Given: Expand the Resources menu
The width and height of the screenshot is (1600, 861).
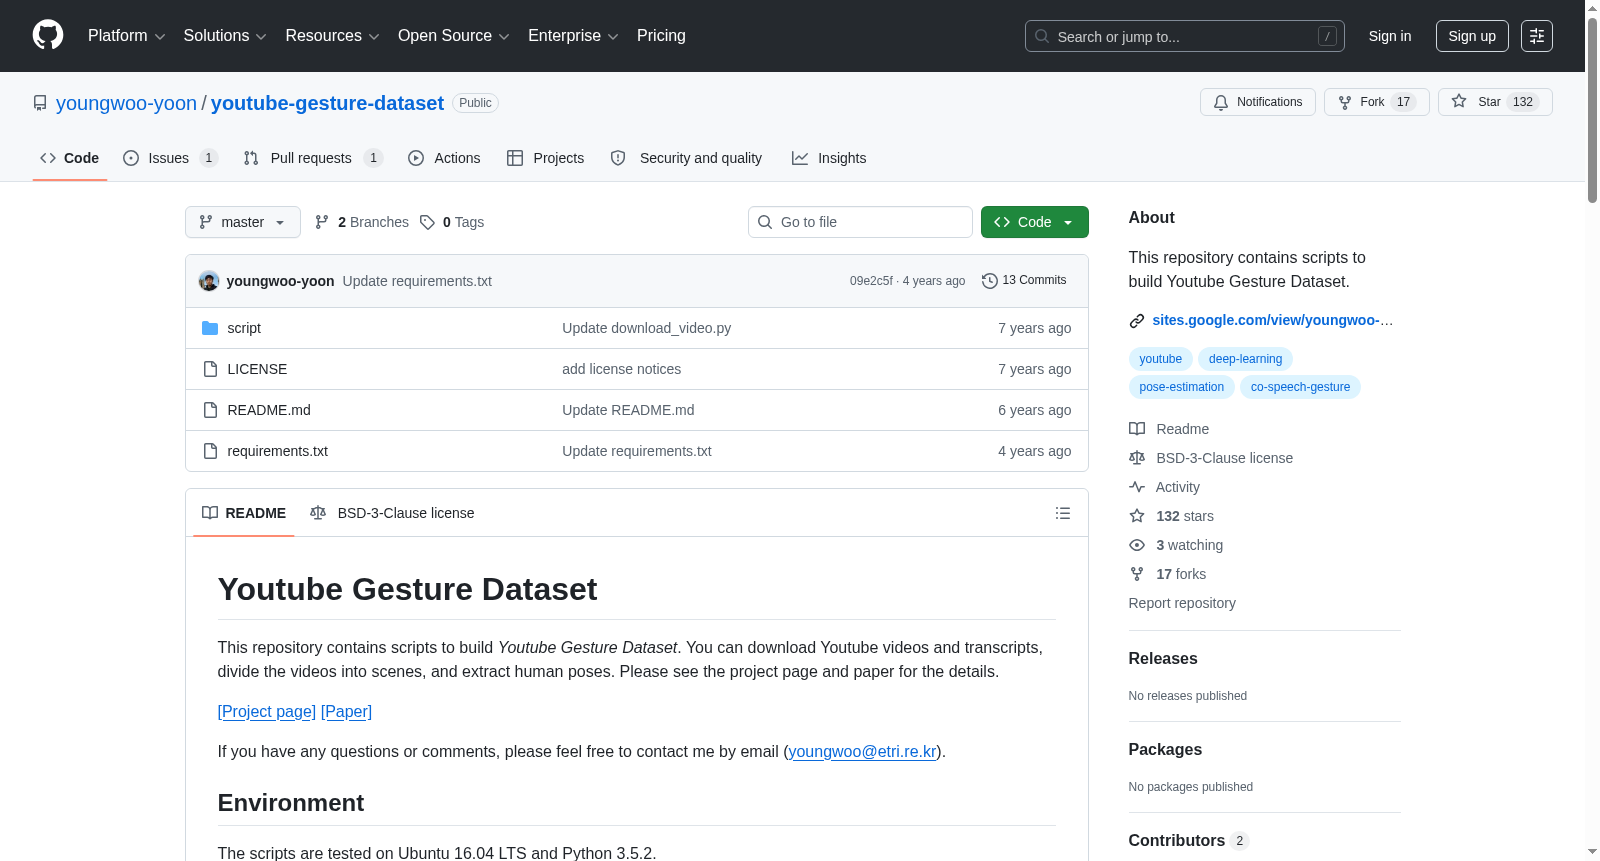Looking at the screenshot, I should 332,36.
